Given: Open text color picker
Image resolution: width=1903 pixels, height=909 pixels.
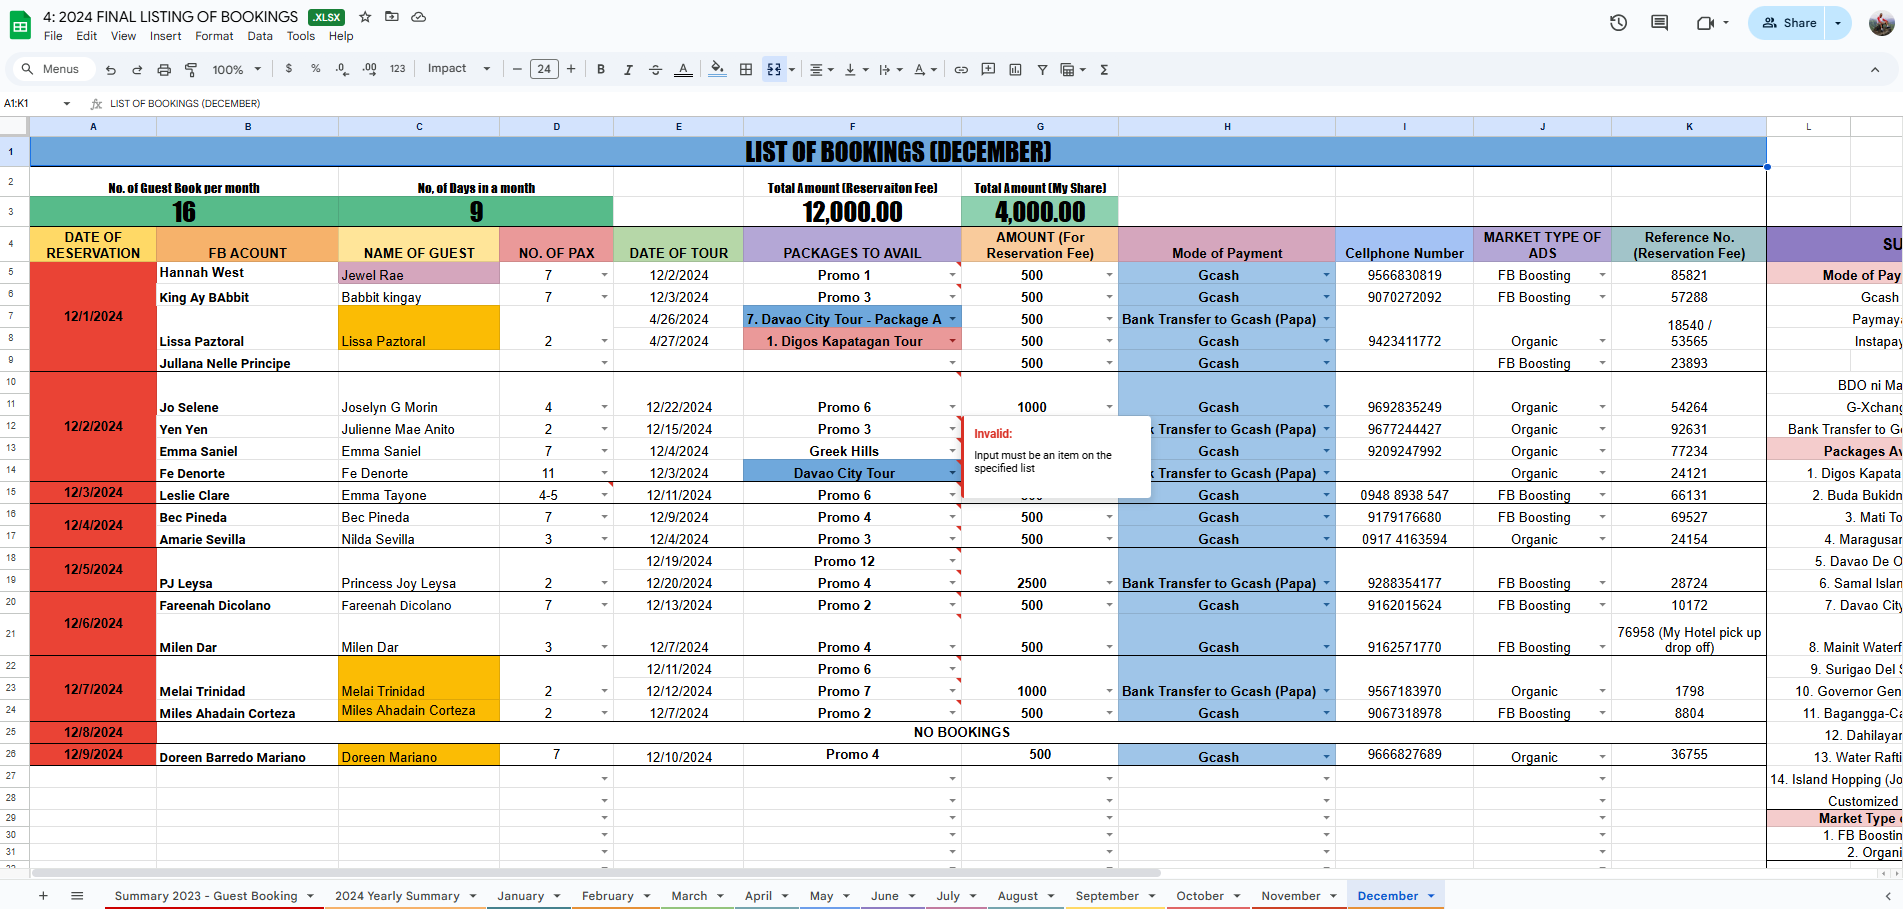Looking at the screenshot, I should point(683,69).
